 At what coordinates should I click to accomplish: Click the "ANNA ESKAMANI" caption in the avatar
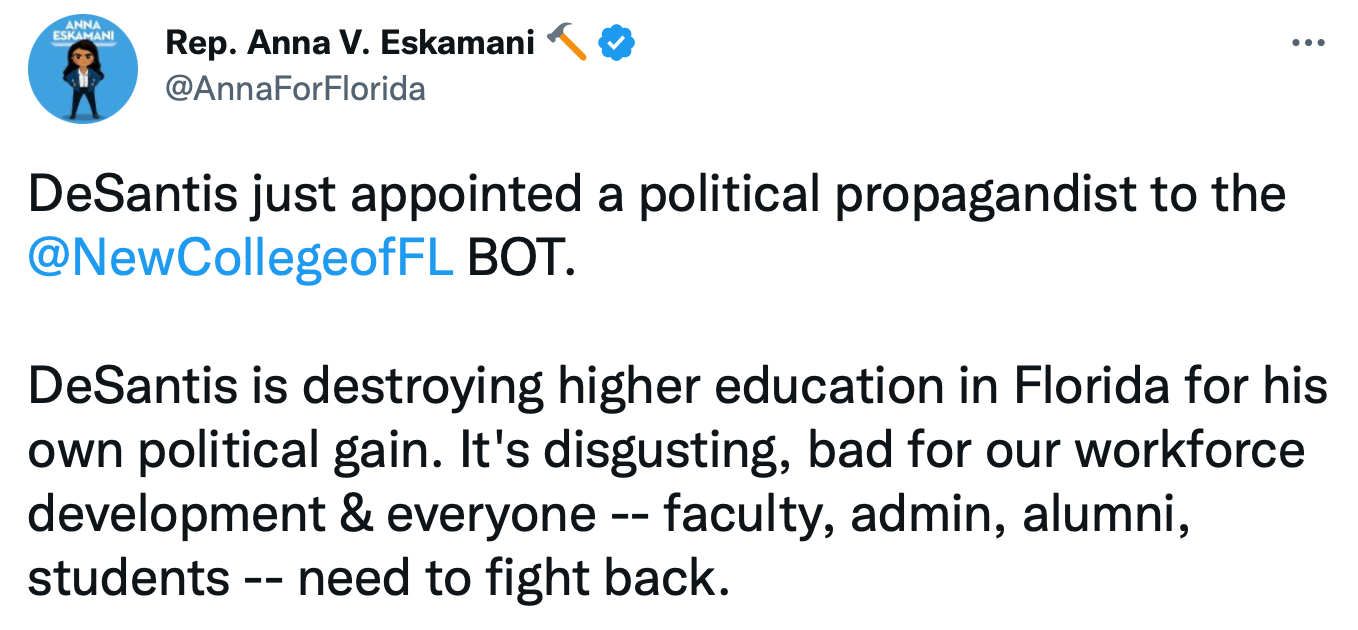tap(83, 27)
